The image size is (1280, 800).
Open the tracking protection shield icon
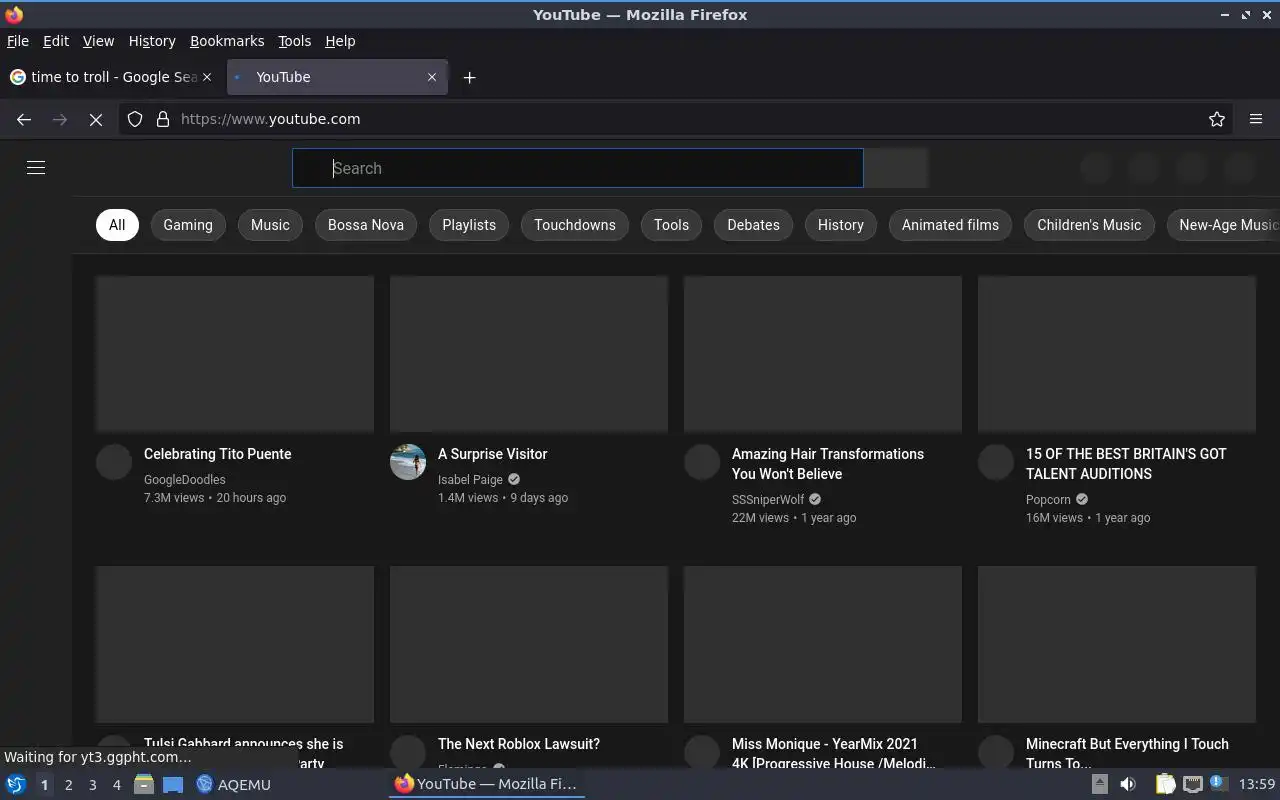(x=135, y=119)
